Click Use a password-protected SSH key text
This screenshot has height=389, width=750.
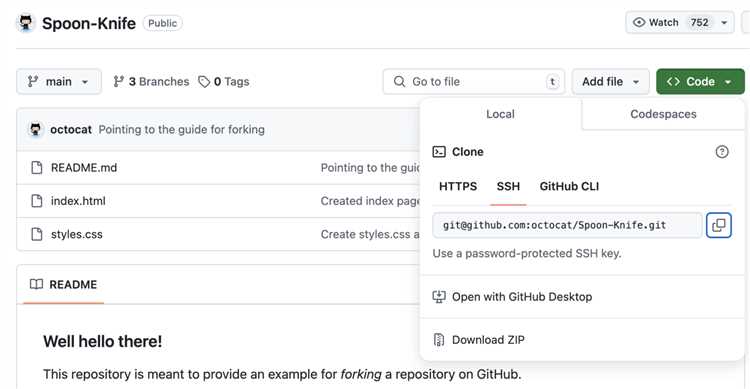527,253
